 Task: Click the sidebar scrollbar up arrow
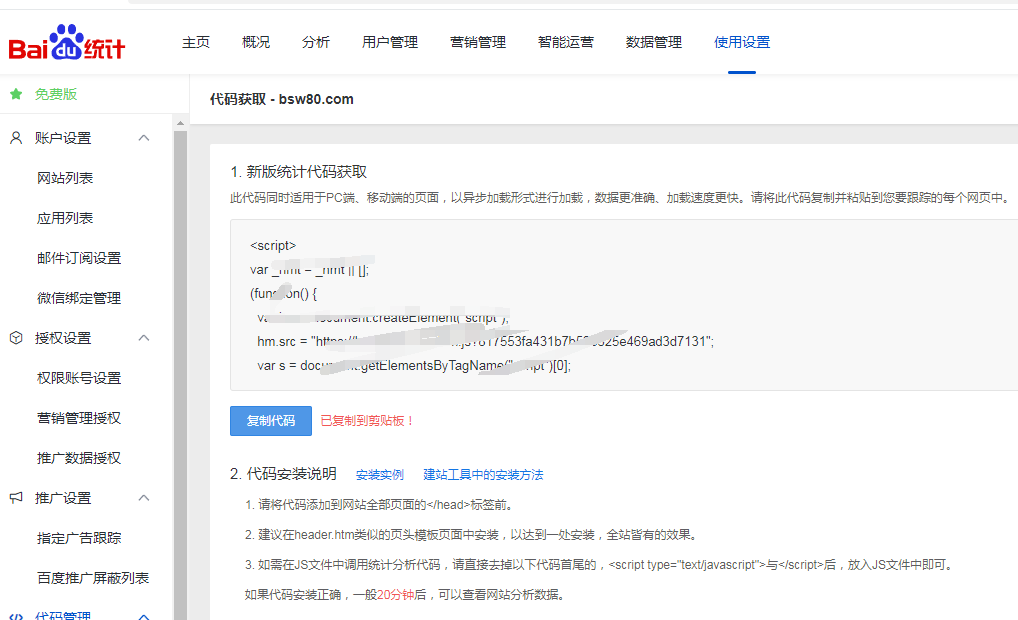tap(180, 123)
